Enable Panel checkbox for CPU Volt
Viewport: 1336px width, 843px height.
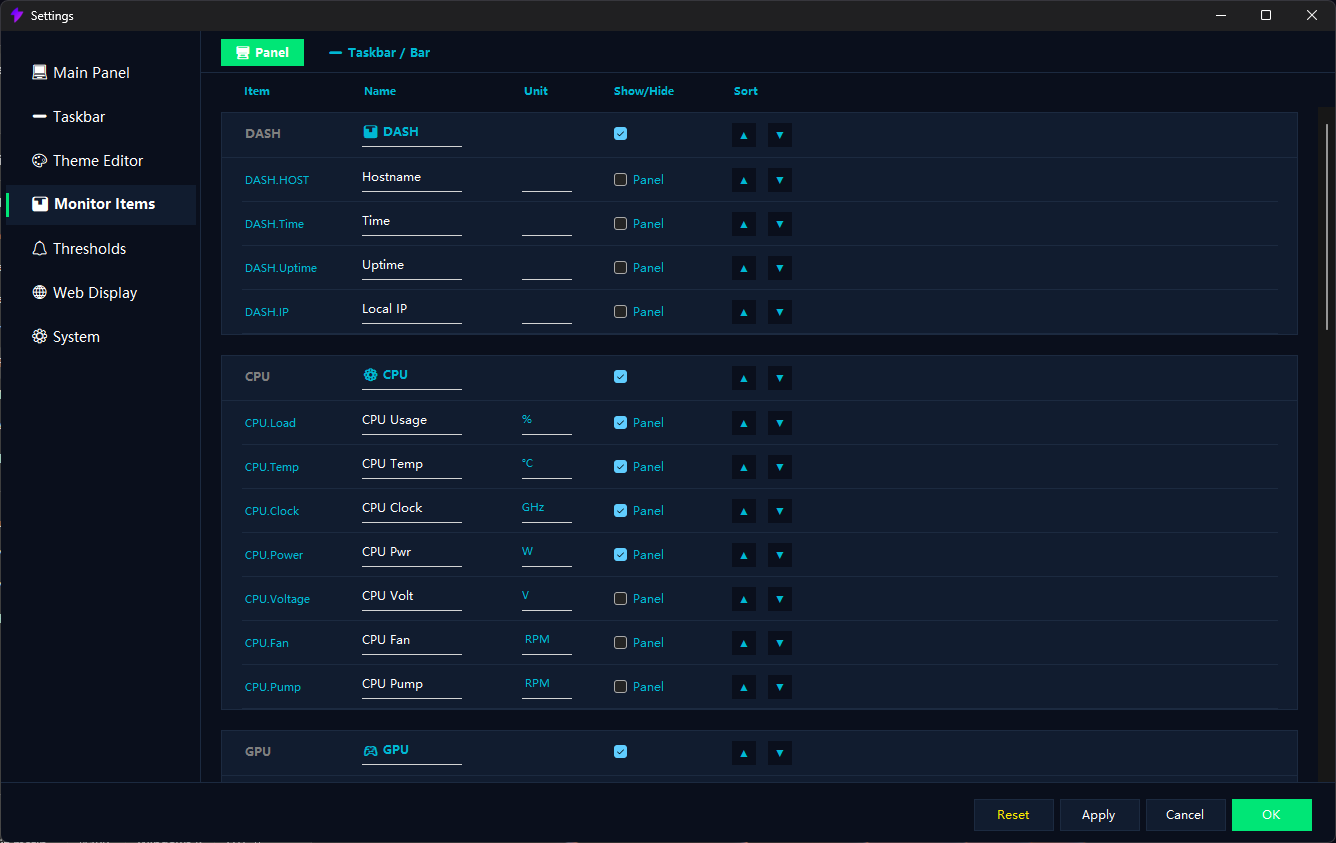[x=621, y=599]
